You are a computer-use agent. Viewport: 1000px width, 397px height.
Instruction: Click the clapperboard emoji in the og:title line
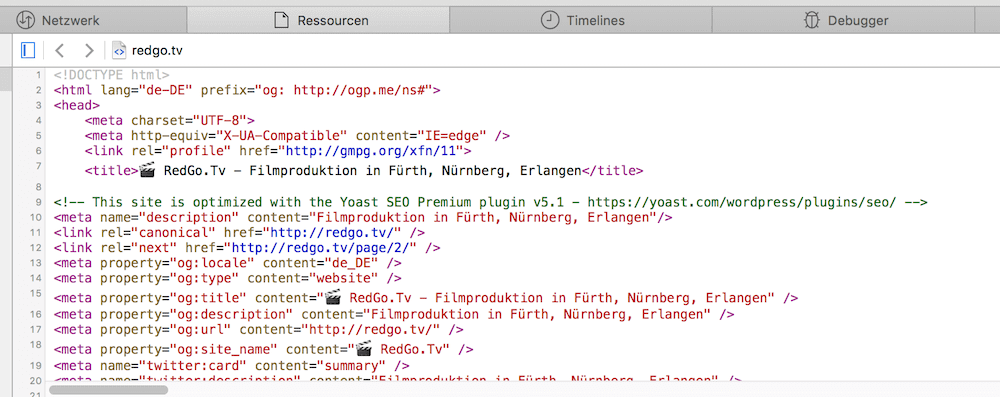(333, 297)
